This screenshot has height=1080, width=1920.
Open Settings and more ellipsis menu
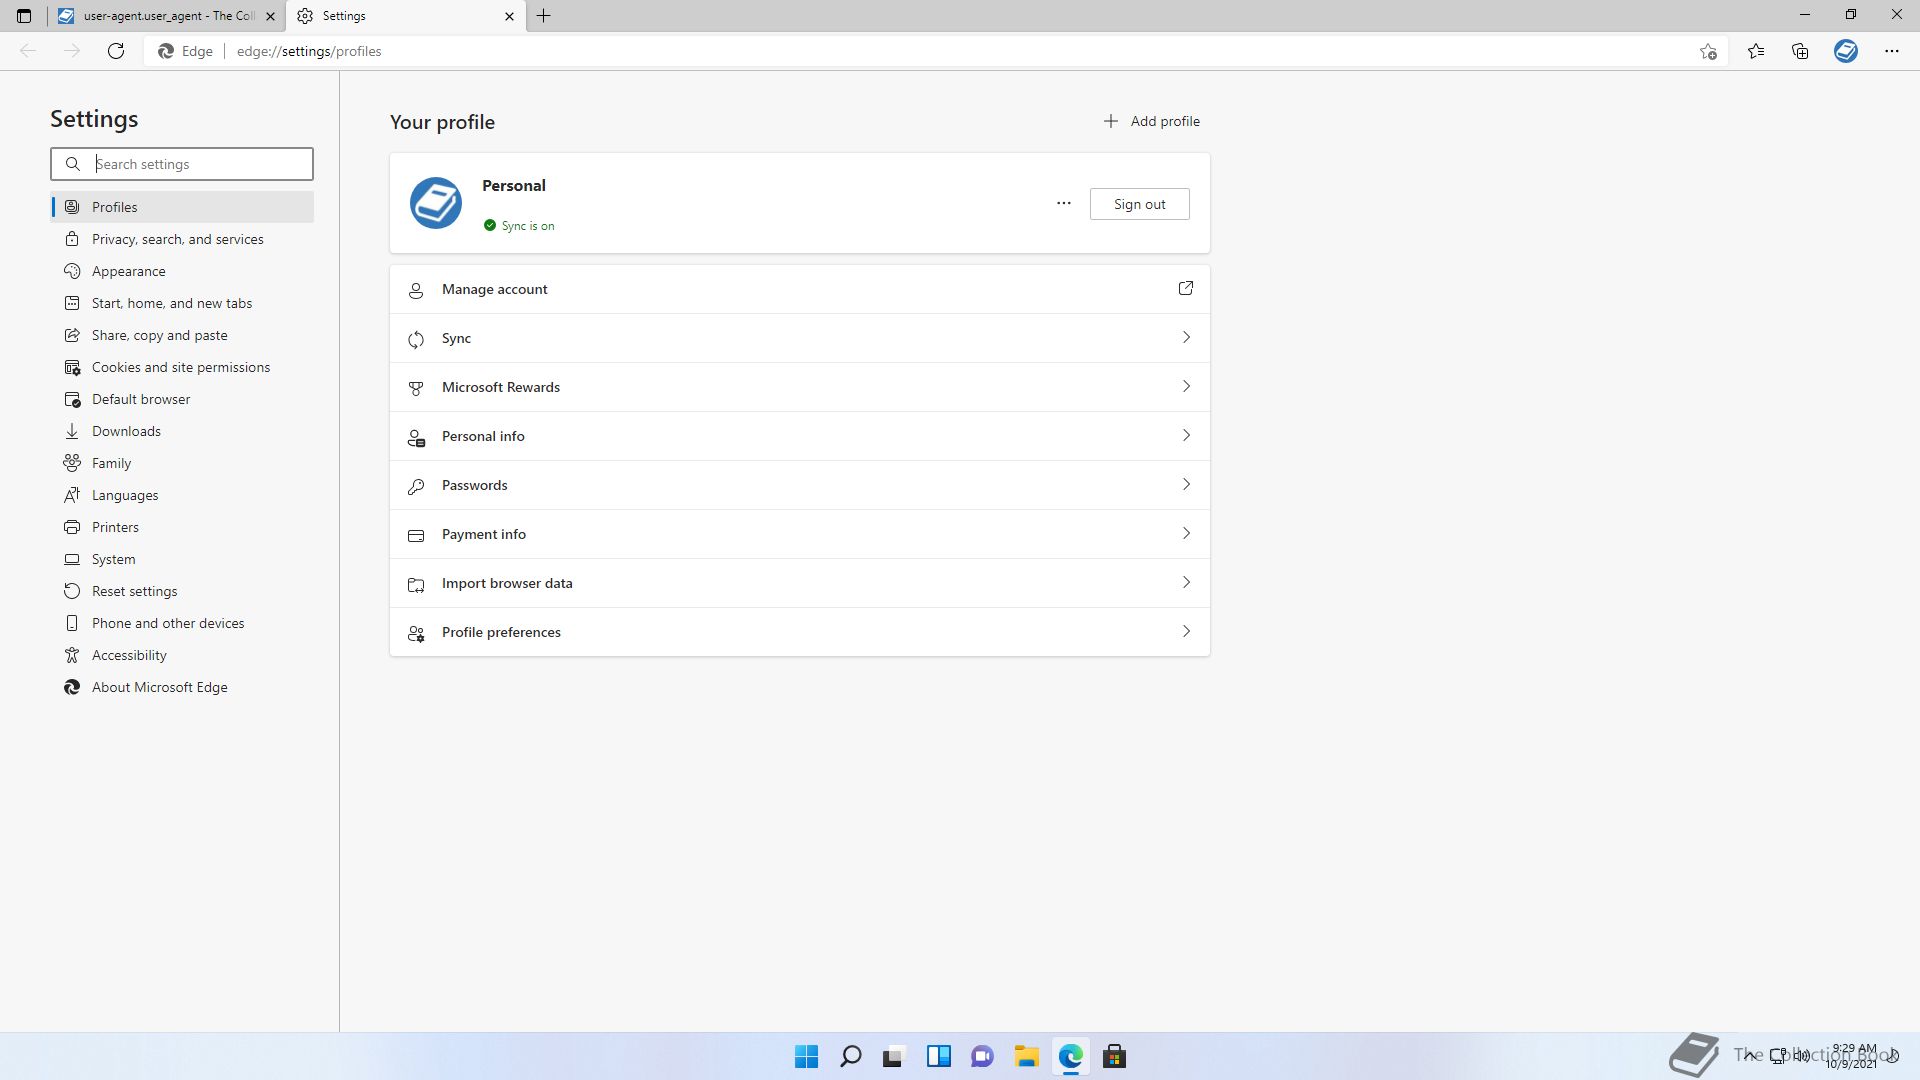point(1891,51)
